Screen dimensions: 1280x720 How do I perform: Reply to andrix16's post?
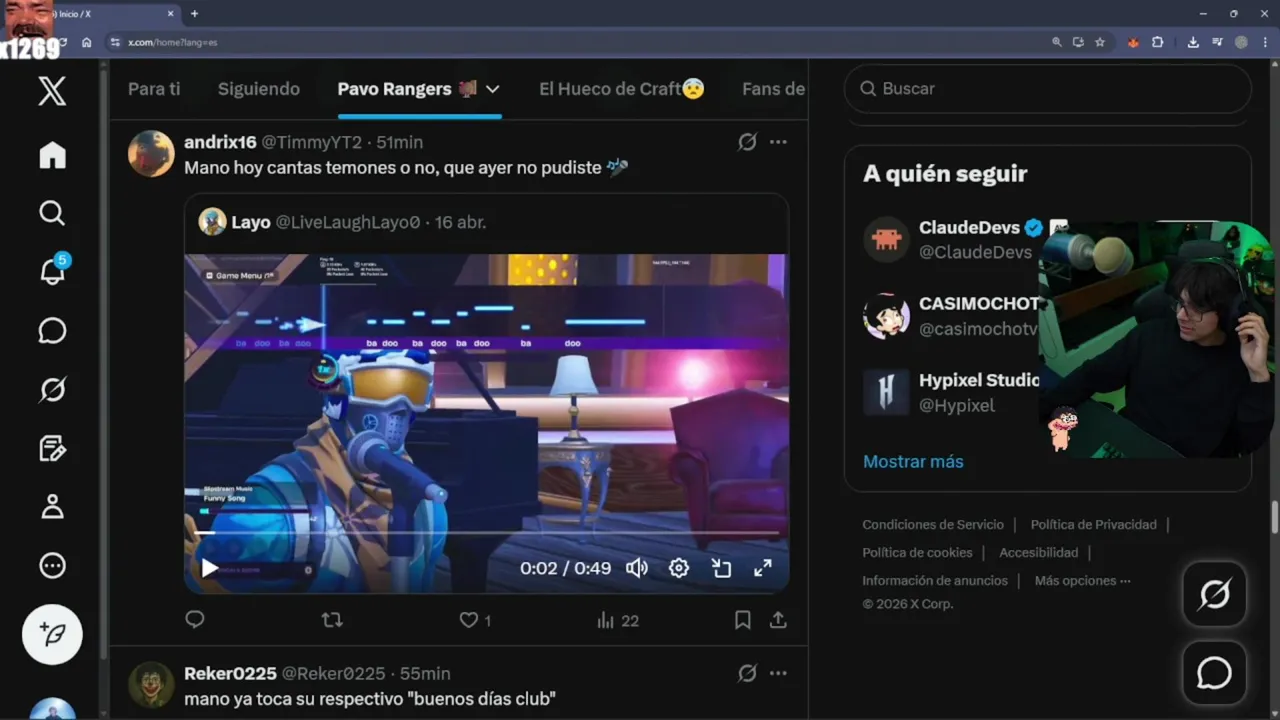tap(195, 620)
